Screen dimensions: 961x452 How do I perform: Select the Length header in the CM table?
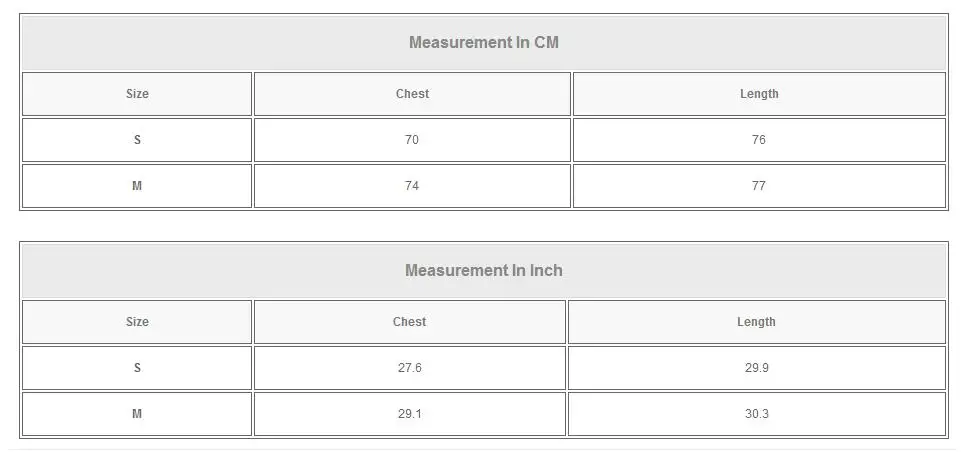coord(759,94)
